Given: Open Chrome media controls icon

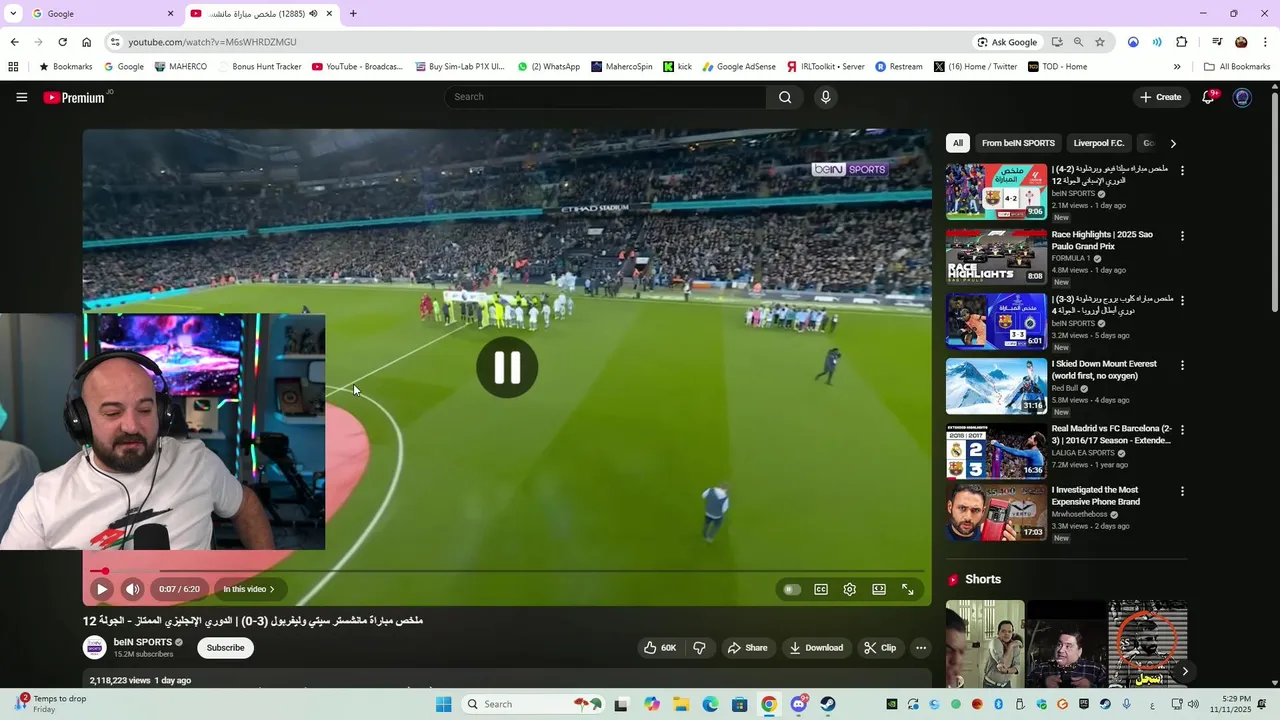Looking at the screenshot, I should (1217, 42).
